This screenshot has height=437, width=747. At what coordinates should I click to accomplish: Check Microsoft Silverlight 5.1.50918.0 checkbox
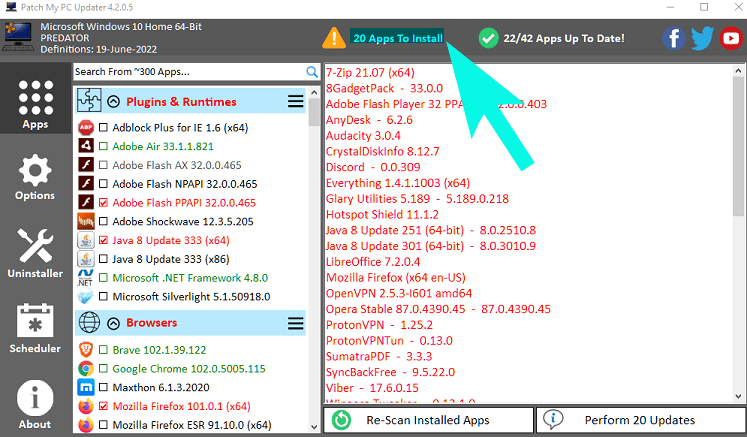click(103, 296)
